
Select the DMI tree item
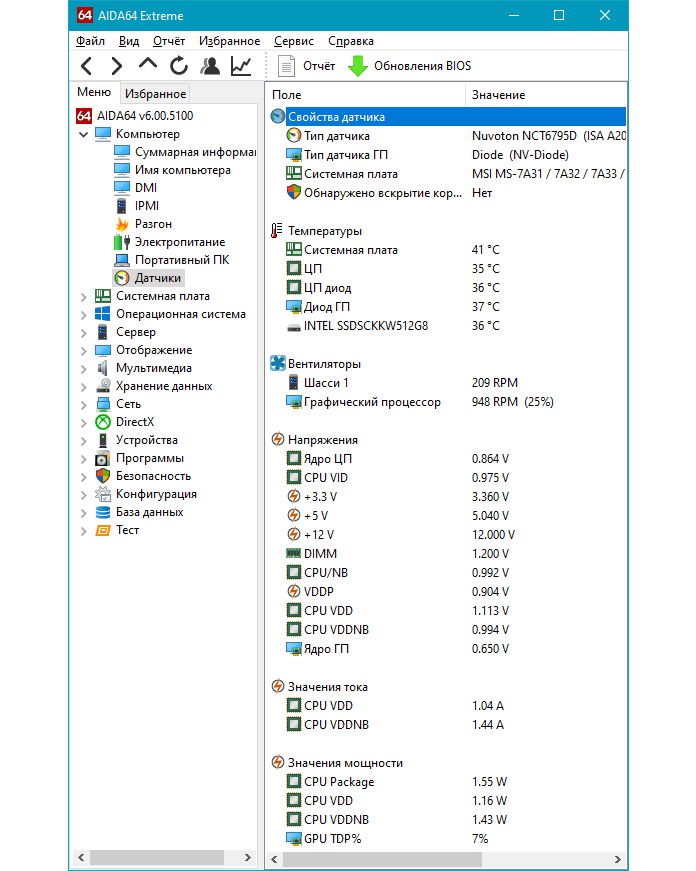(x=136, y=188)
